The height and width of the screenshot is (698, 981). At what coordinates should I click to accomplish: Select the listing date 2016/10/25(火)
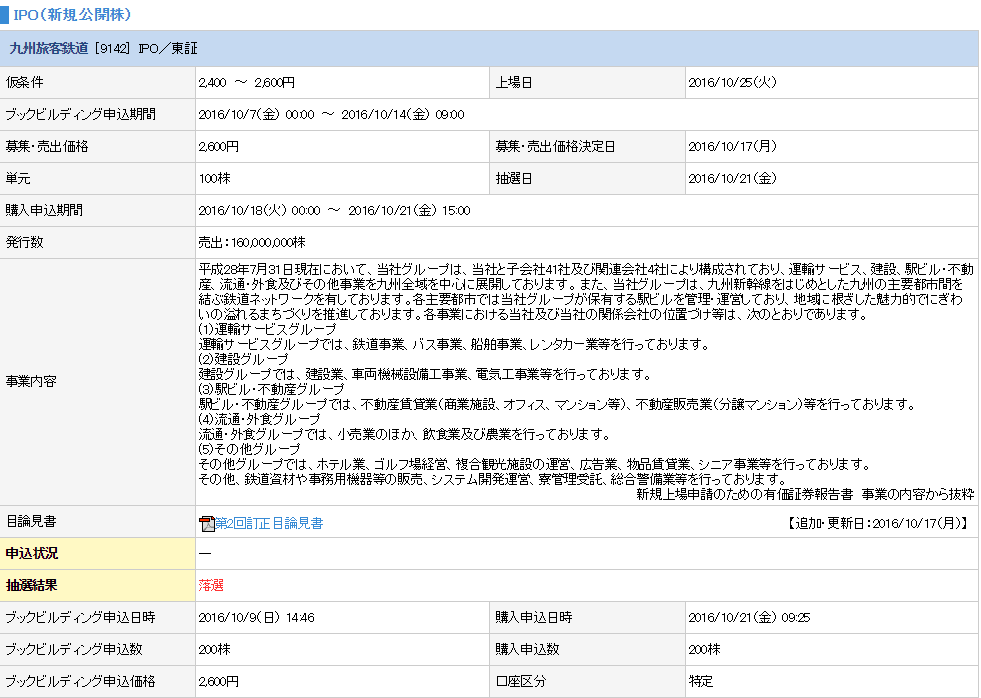[x=732, y=83]
